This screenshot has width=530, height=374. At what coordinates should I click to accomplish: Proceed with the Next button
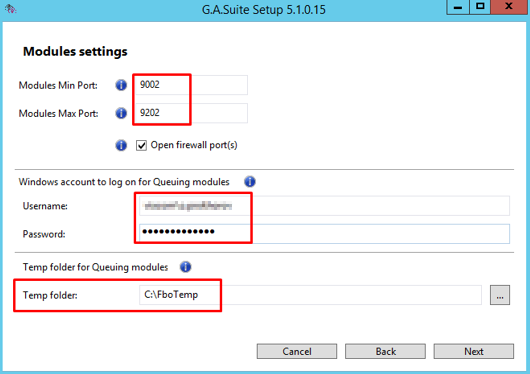point(474,351)
